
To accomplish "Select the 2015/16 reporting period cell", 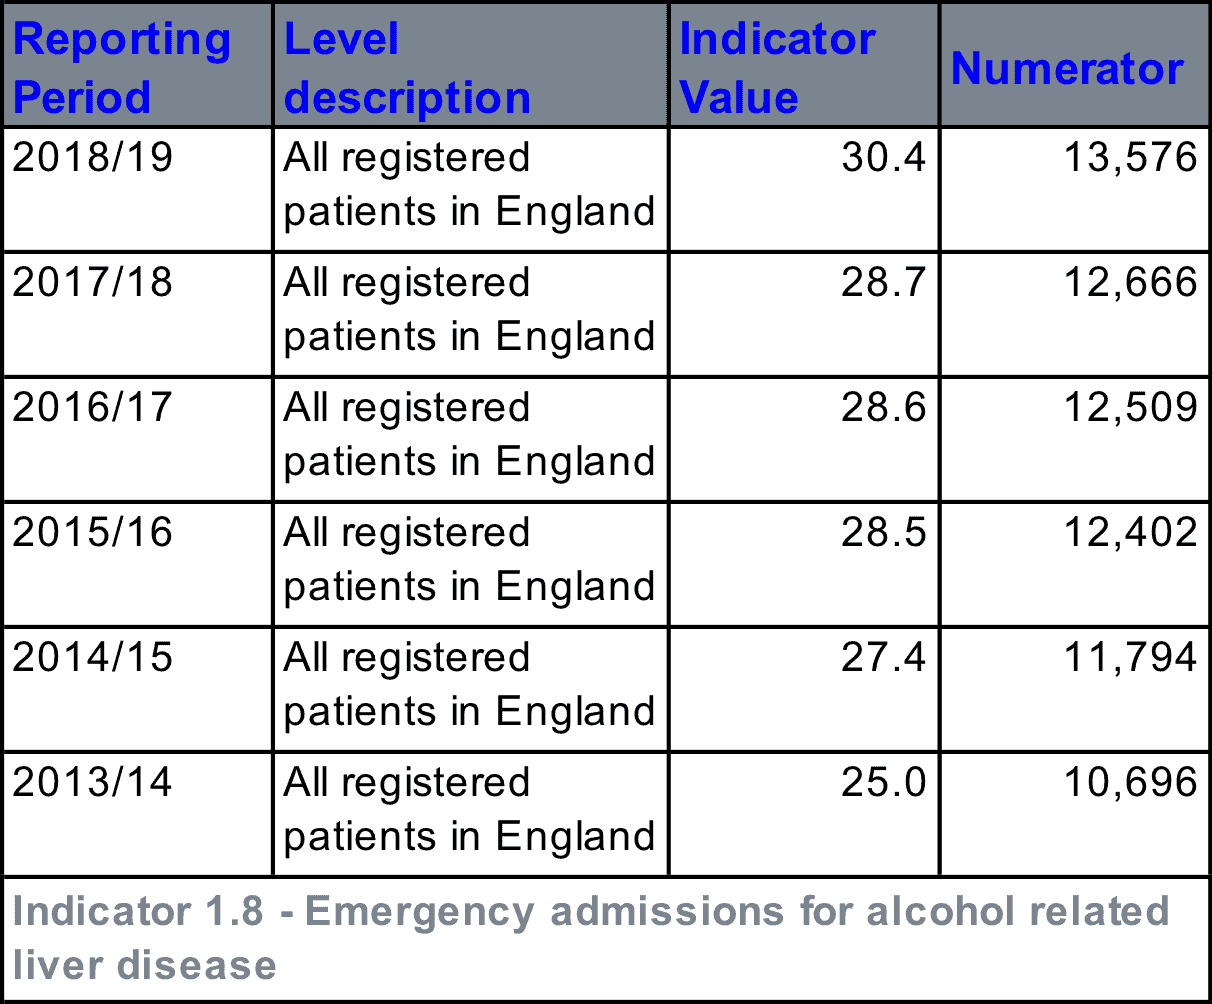I will (x=92, y=533).
